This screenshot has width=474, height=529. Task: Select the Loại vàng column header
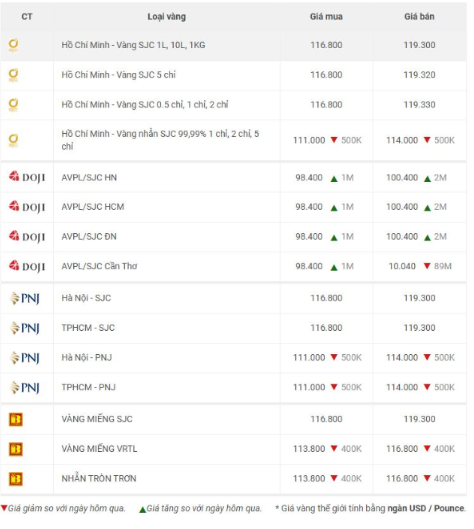[x=167, y=17]
